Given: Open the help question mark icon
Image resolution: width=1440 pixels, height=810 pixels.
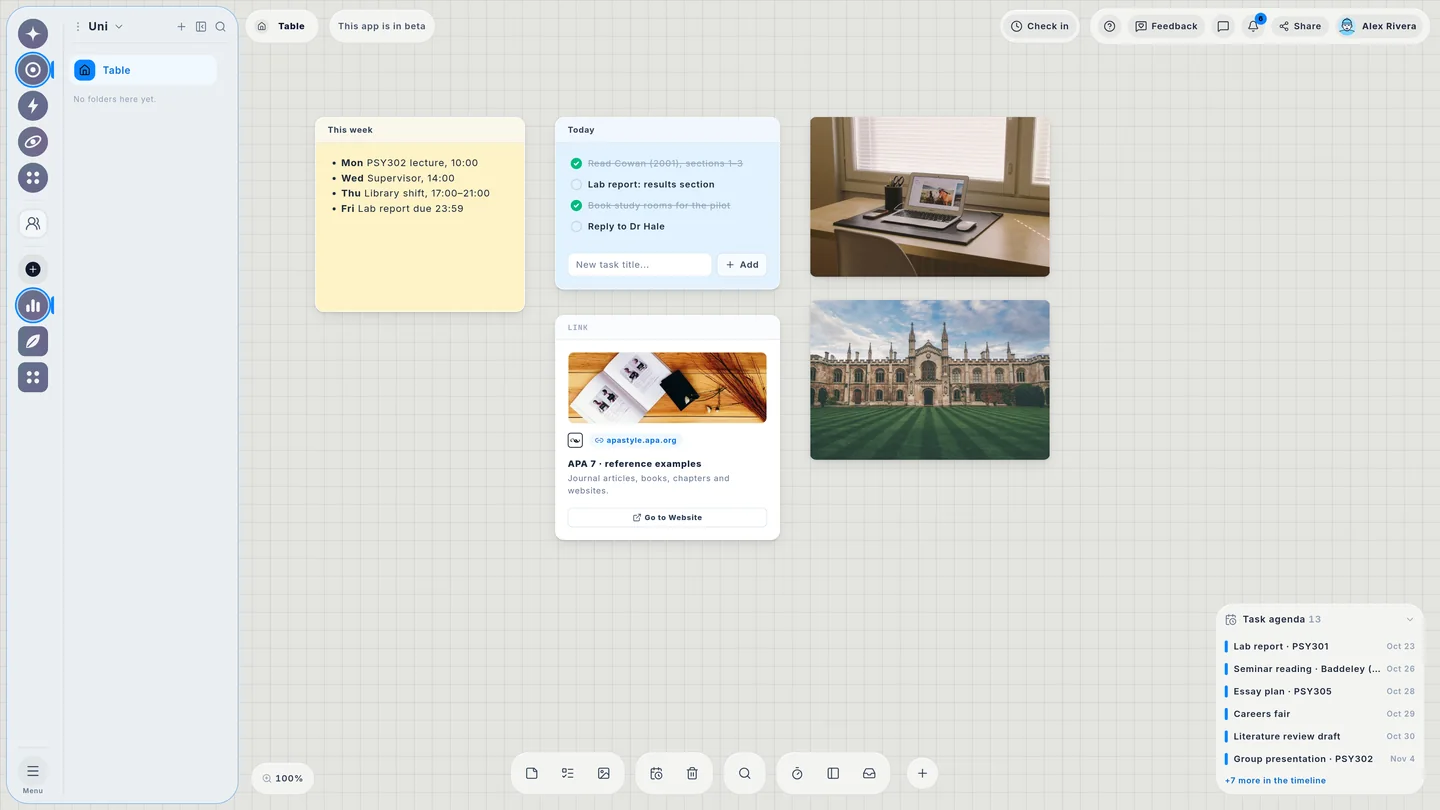Looking at the screenshot, I should [x=1109, y=26].
